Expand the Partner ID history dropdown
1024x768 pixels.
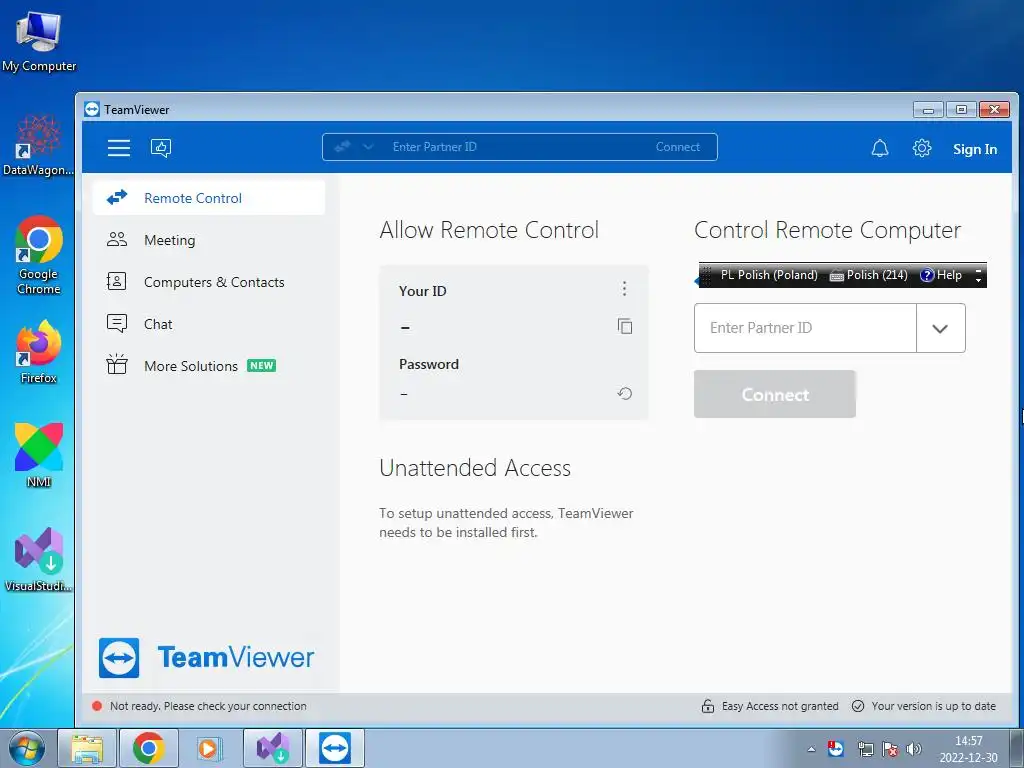pos(940,328)
